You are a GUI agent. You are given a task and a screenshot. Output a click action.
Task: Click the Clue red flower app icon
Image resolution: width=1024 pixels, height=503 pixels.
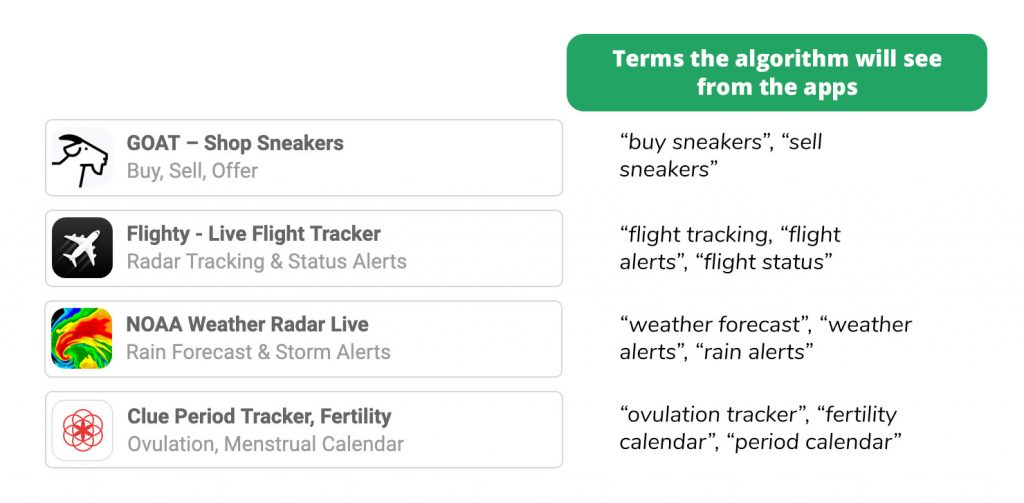(82, 430)
